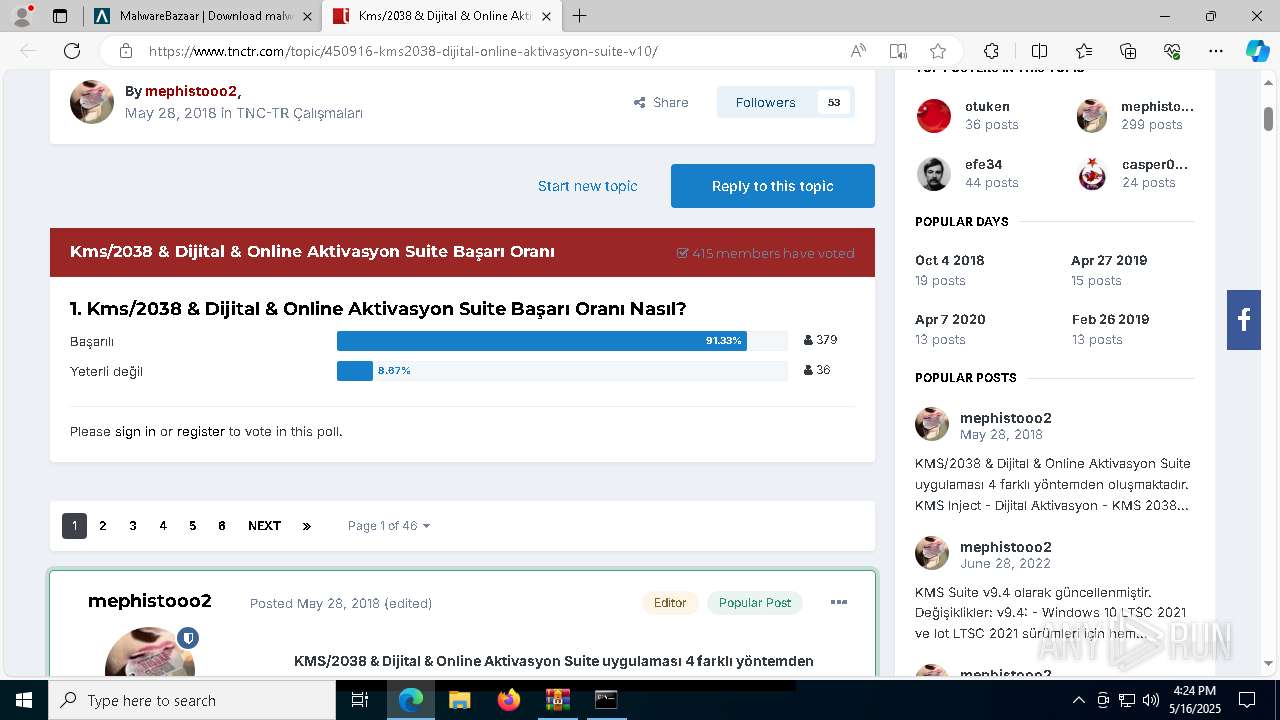Click the register link

pyautogui.click(x=200, y=432)
